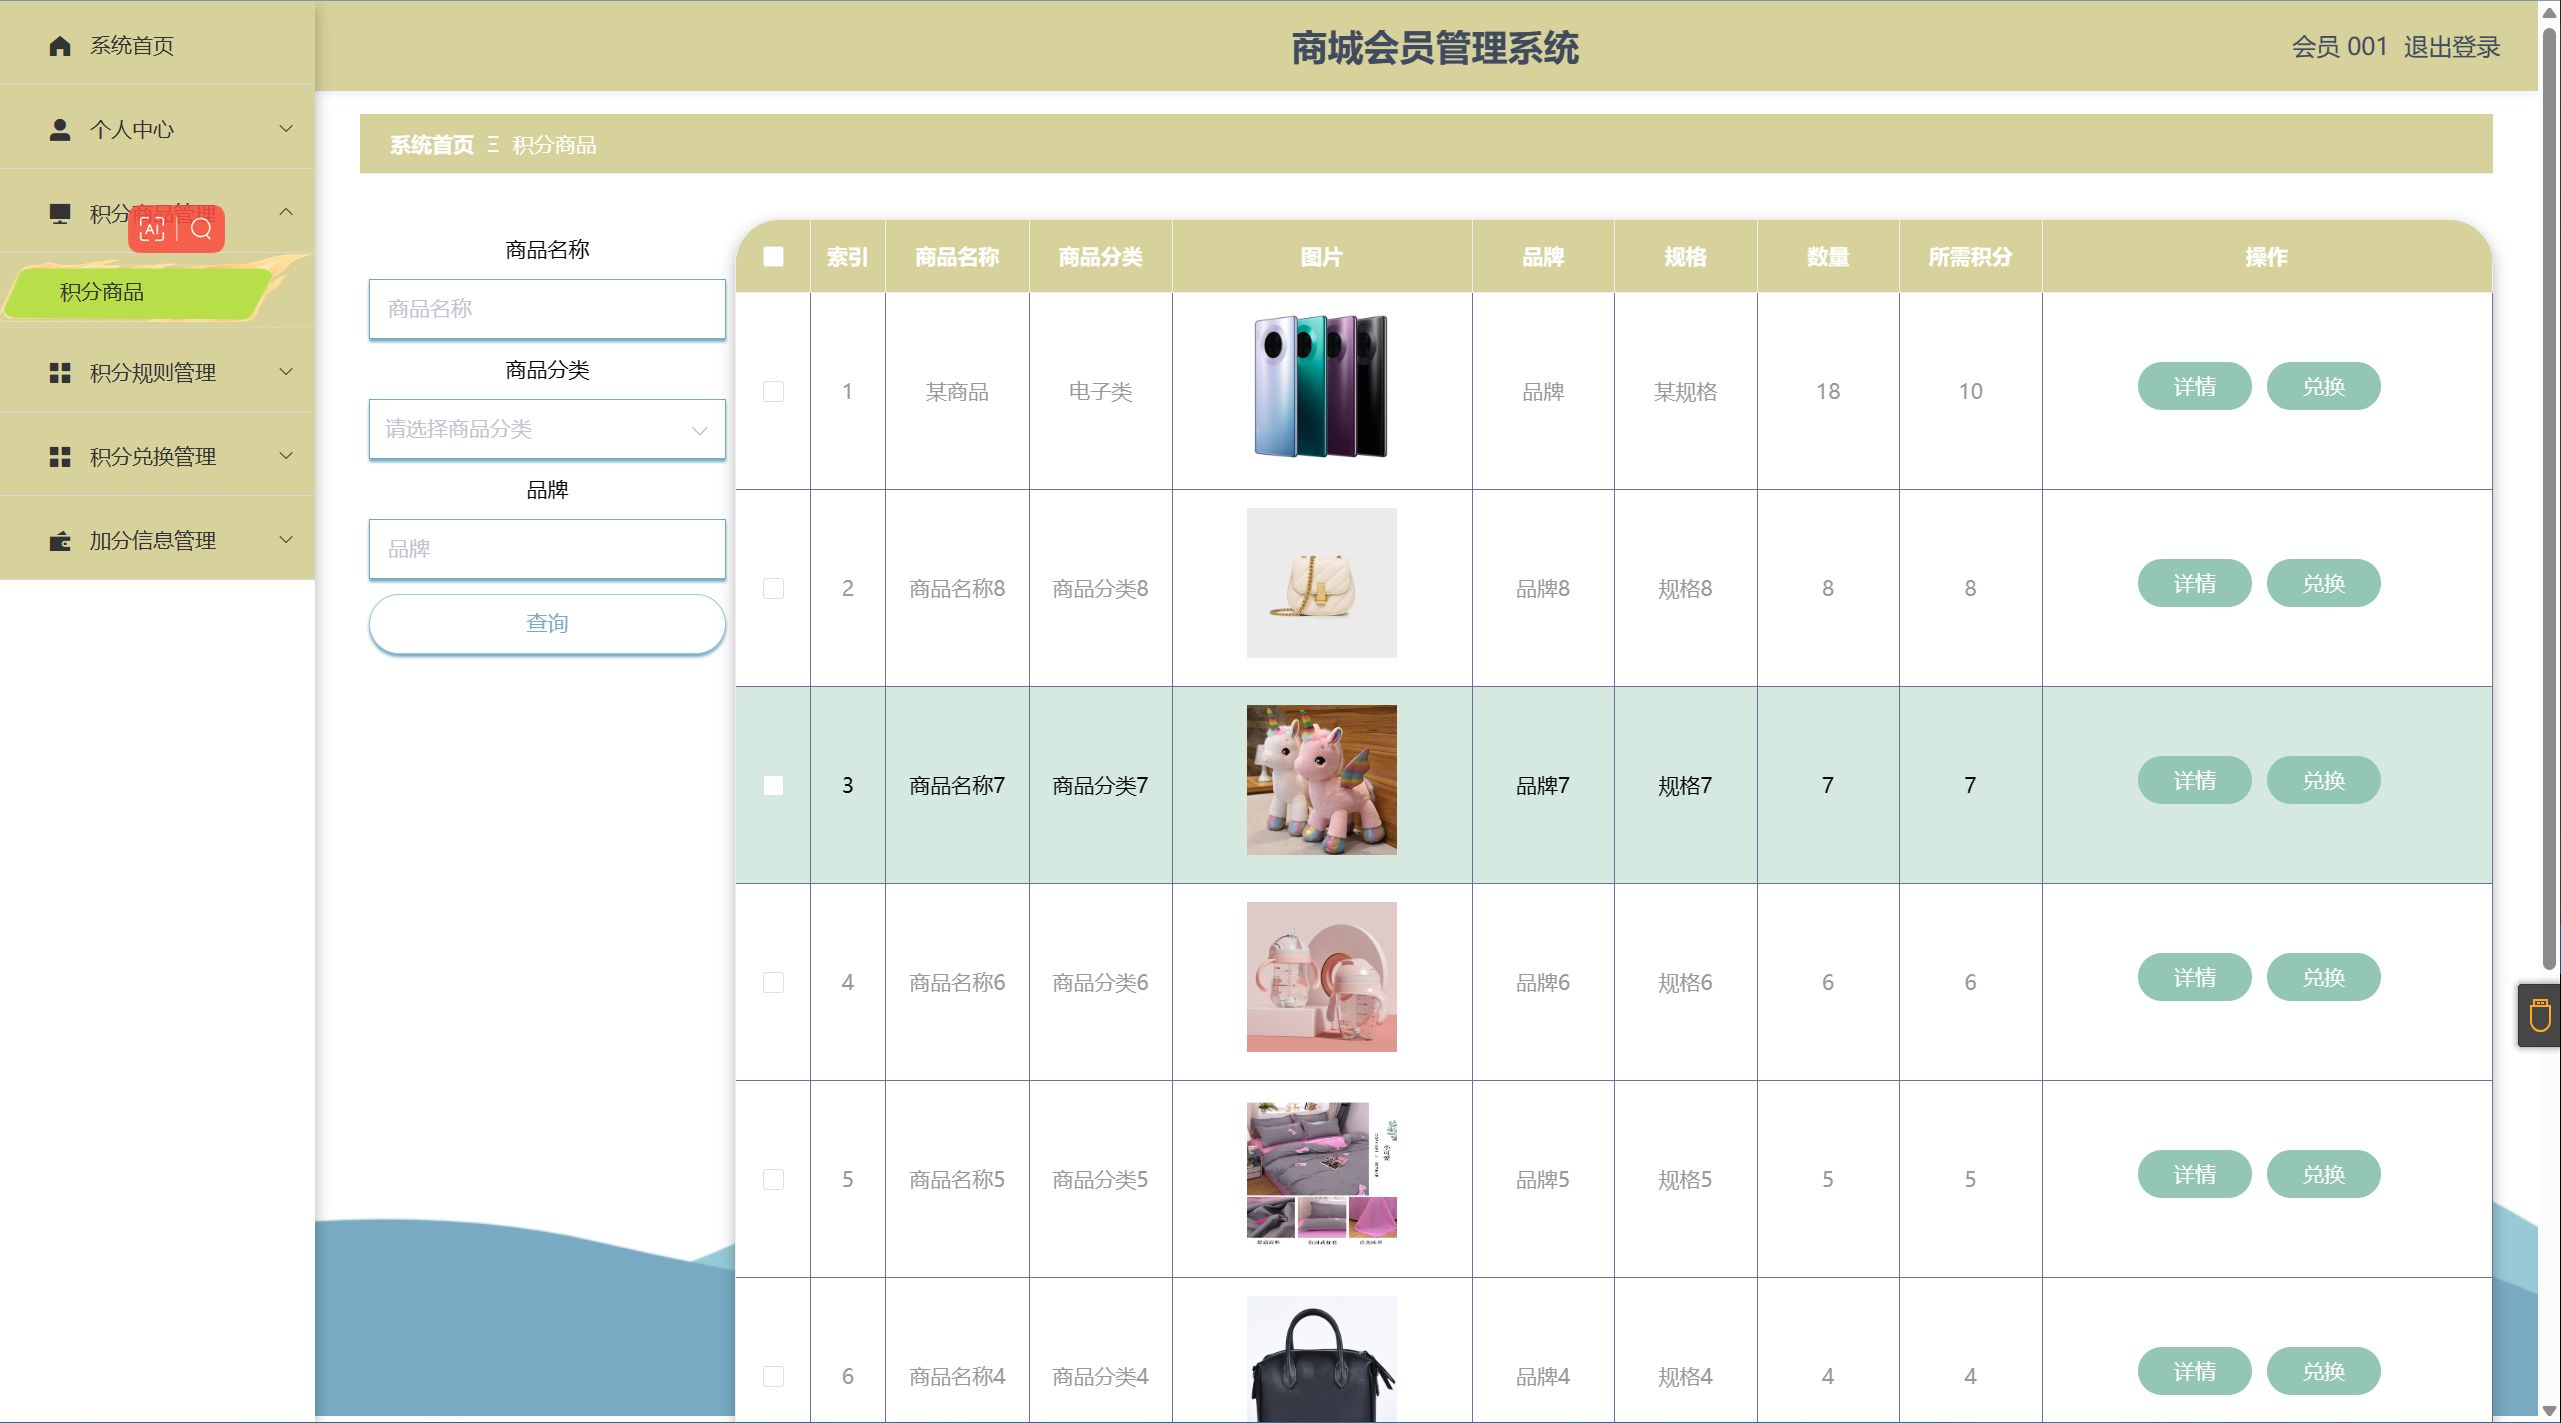Click the page vertical scrollbar thumb
Viewport: 2561px width, 1423px height.
pyautogui.click(x=2549, y=500)
